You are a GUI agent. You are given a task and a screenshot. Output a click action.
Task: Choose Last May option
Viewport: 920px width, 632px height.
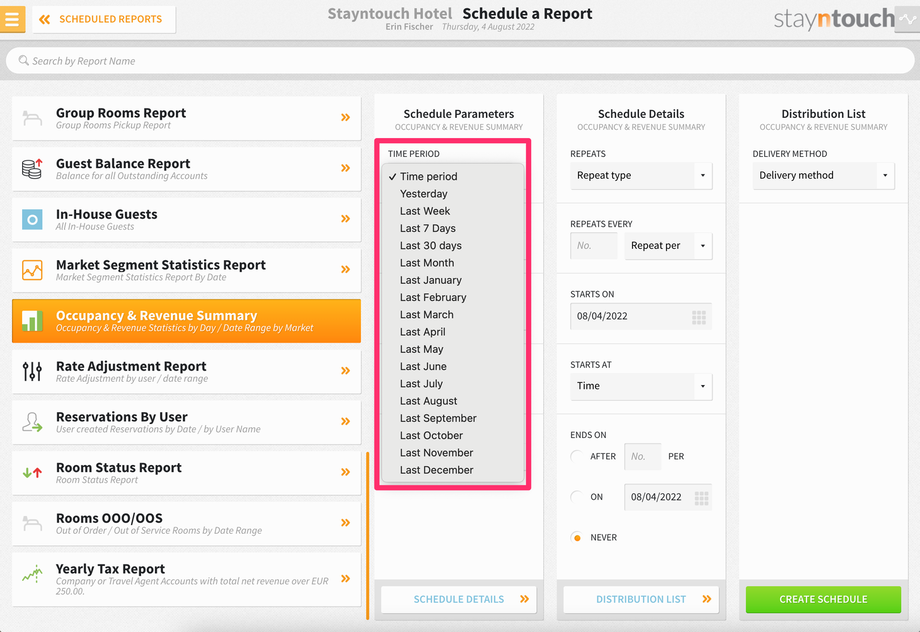click(452, 349)
